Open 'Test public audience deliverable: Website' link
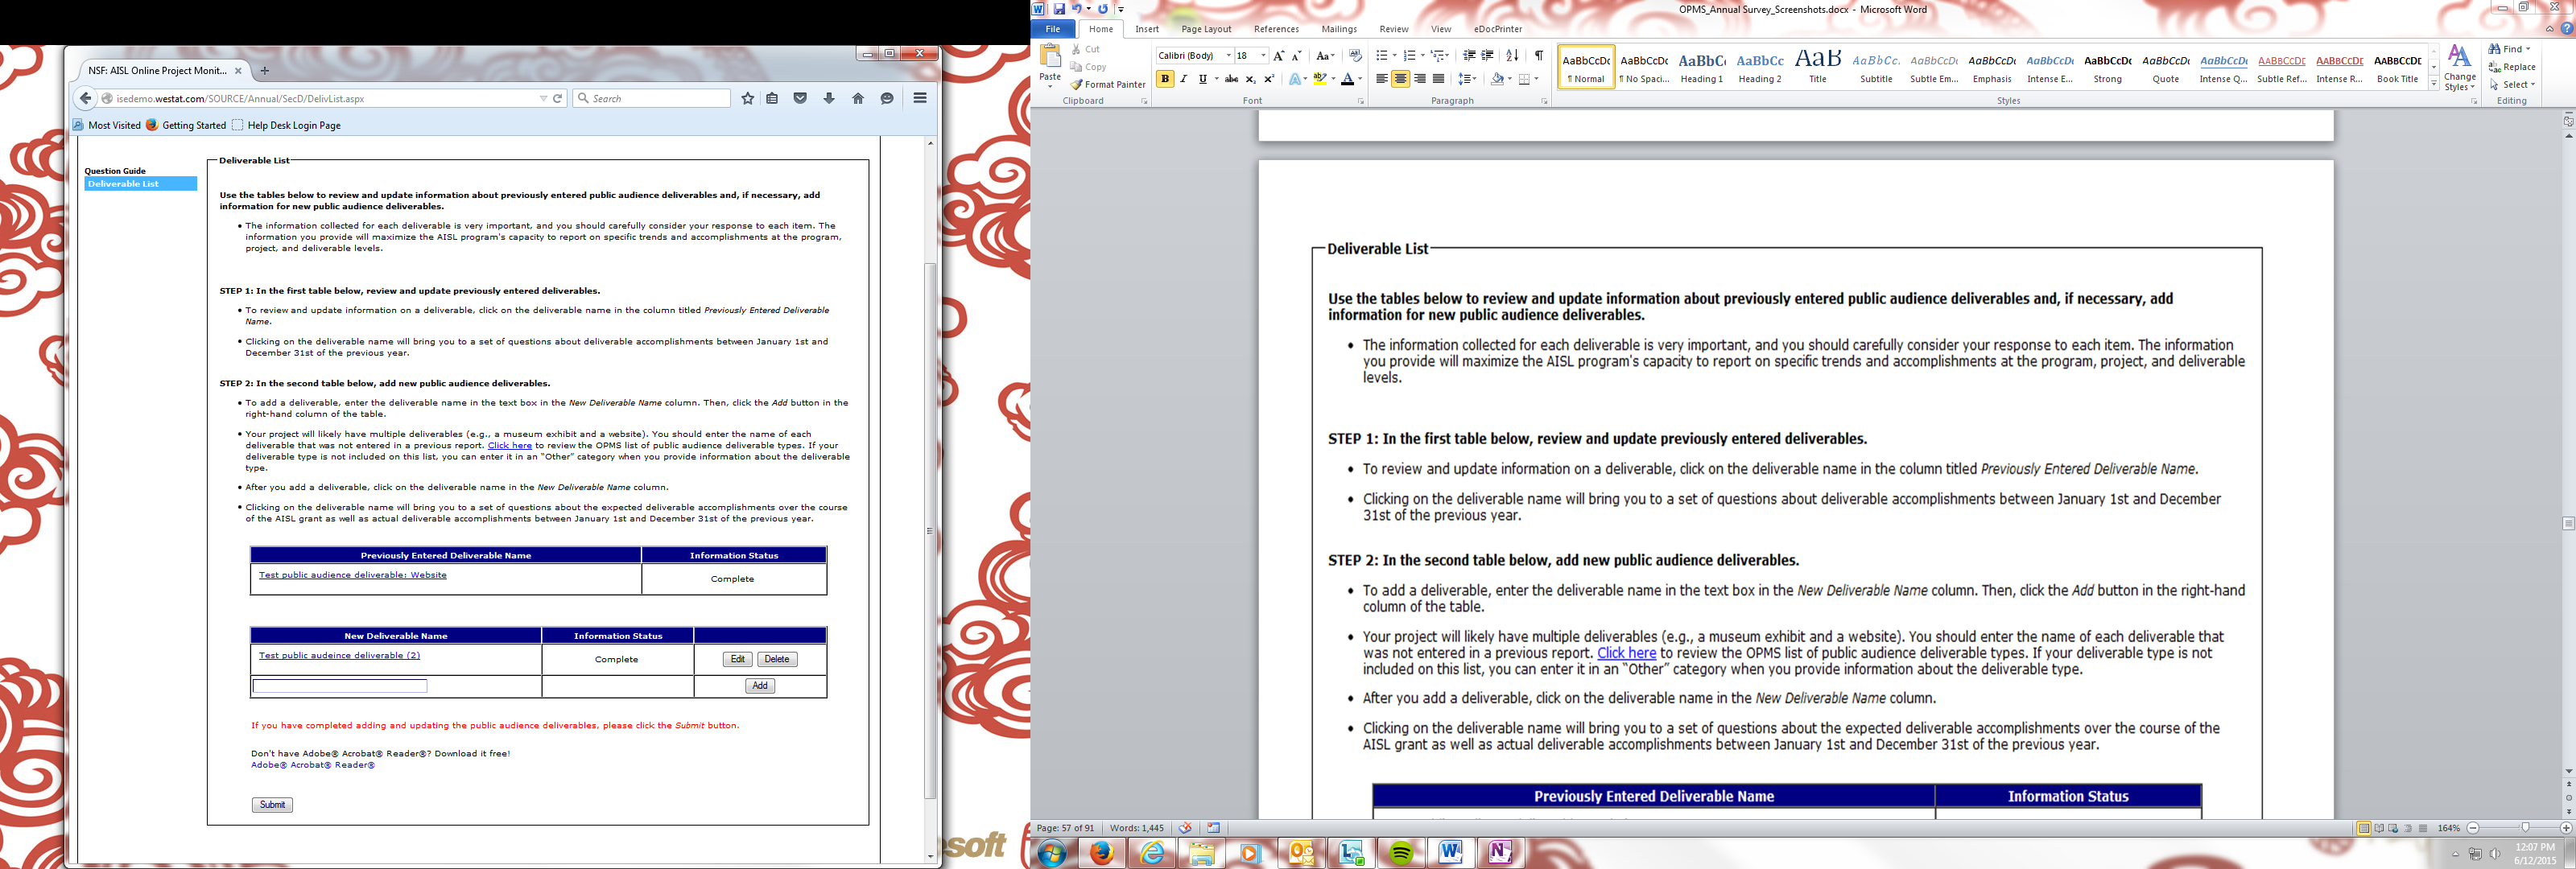The height and width of the screenshot is (869, 2576). tap(352, 575)
